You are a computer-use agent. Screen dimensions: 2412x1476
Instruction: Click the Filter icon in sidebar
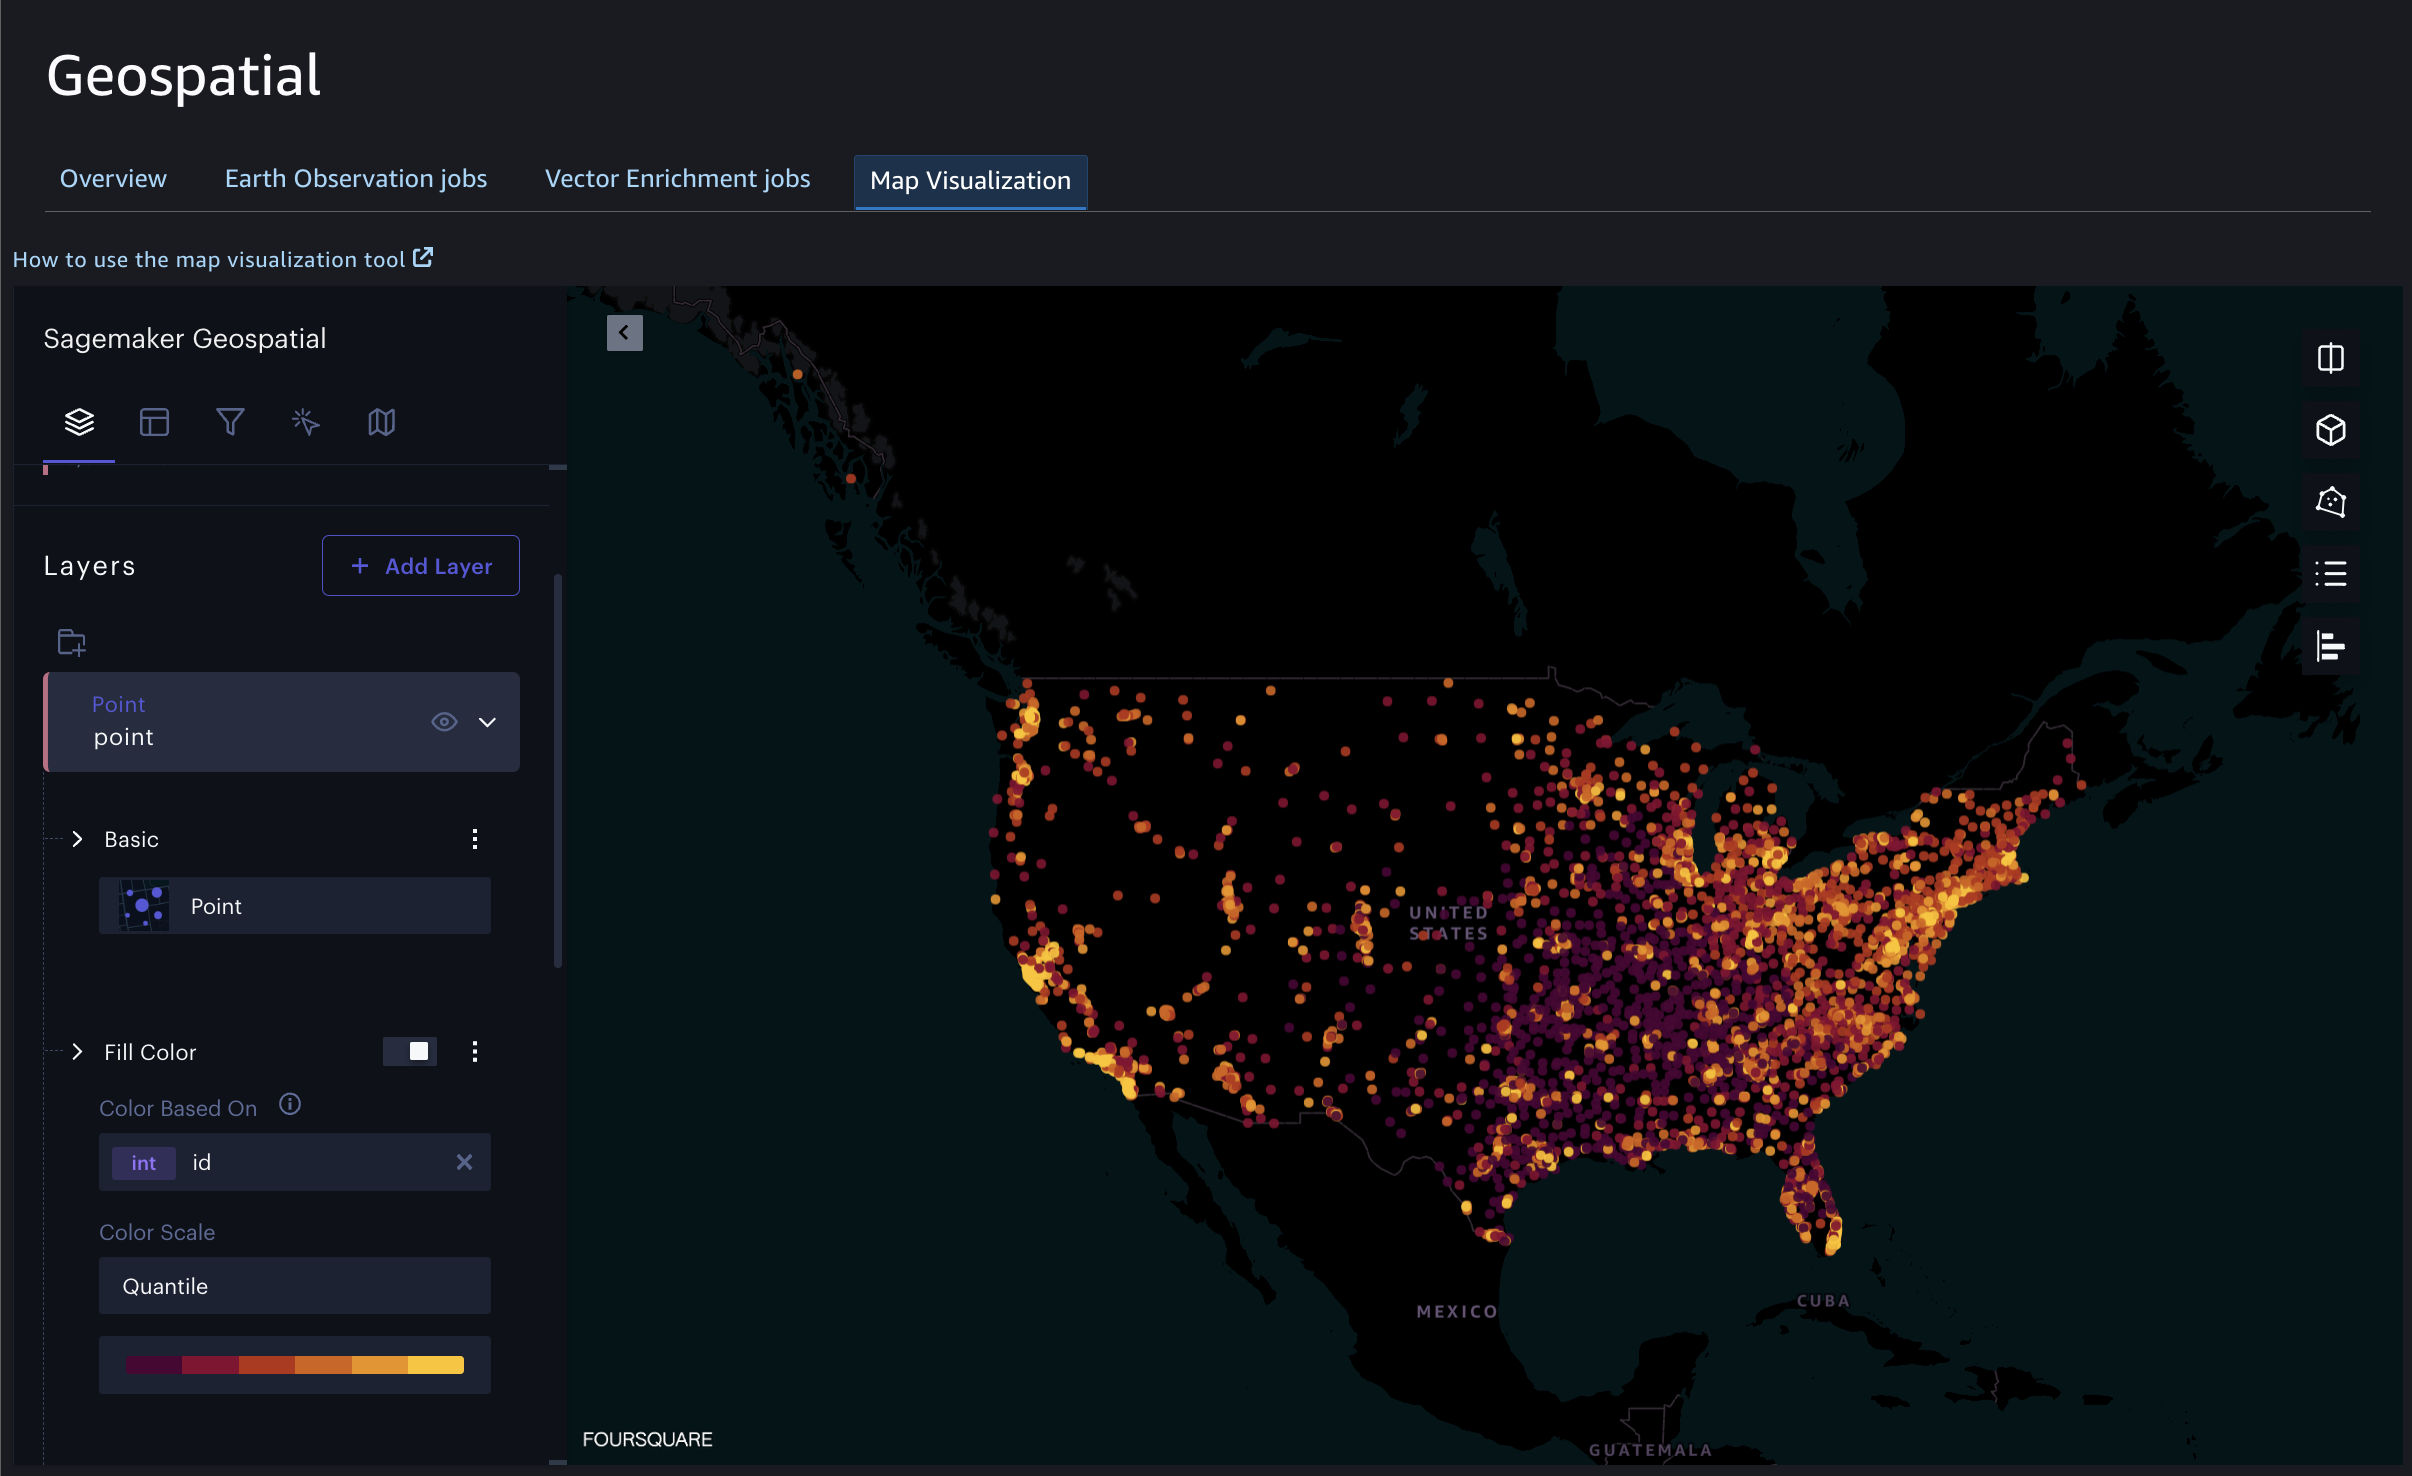[229, 420]
